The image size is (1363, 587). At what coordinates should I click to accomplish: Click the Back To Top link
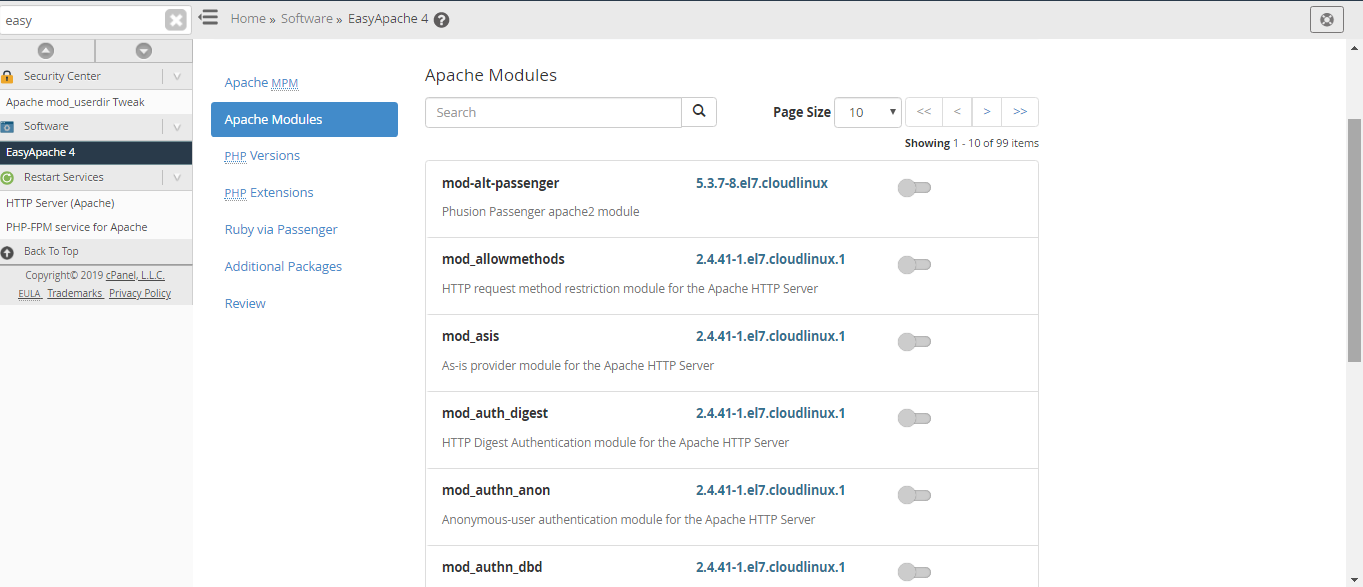pyautogui.click(x=51, y=252)
